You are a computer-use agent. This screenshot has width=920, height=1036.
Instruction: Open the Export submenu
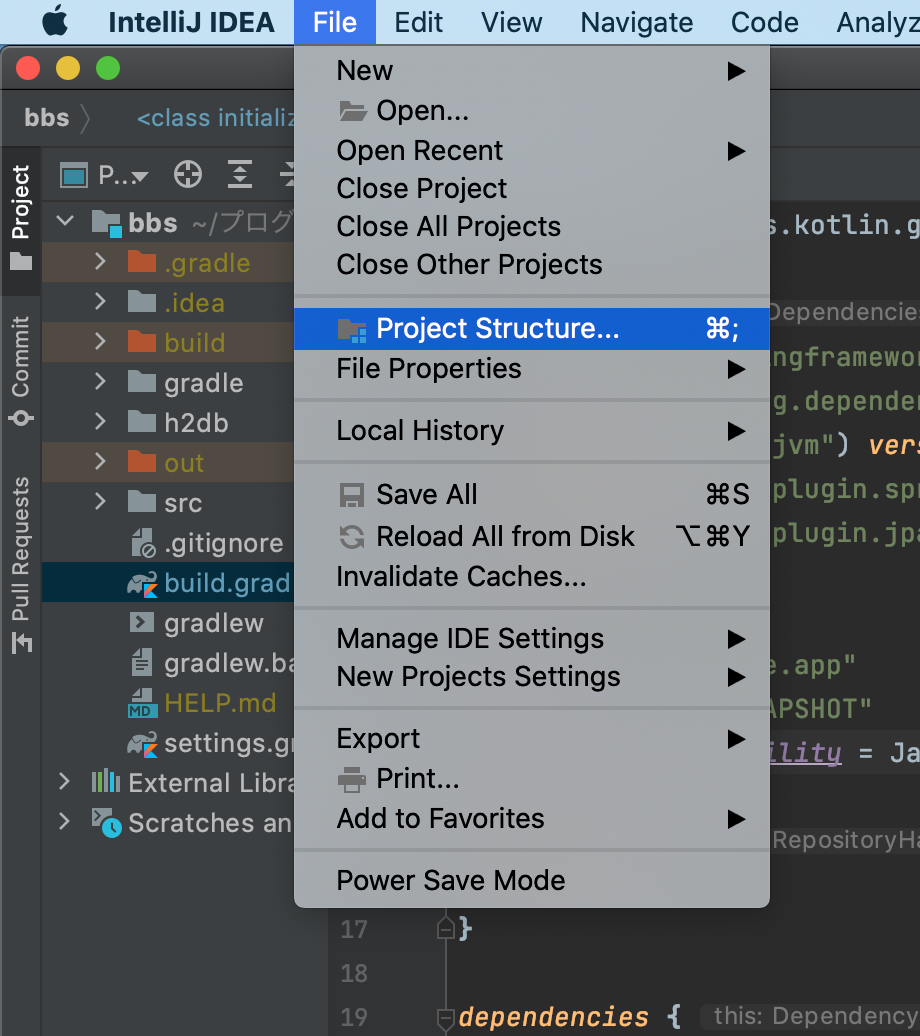tap(532, 739)
